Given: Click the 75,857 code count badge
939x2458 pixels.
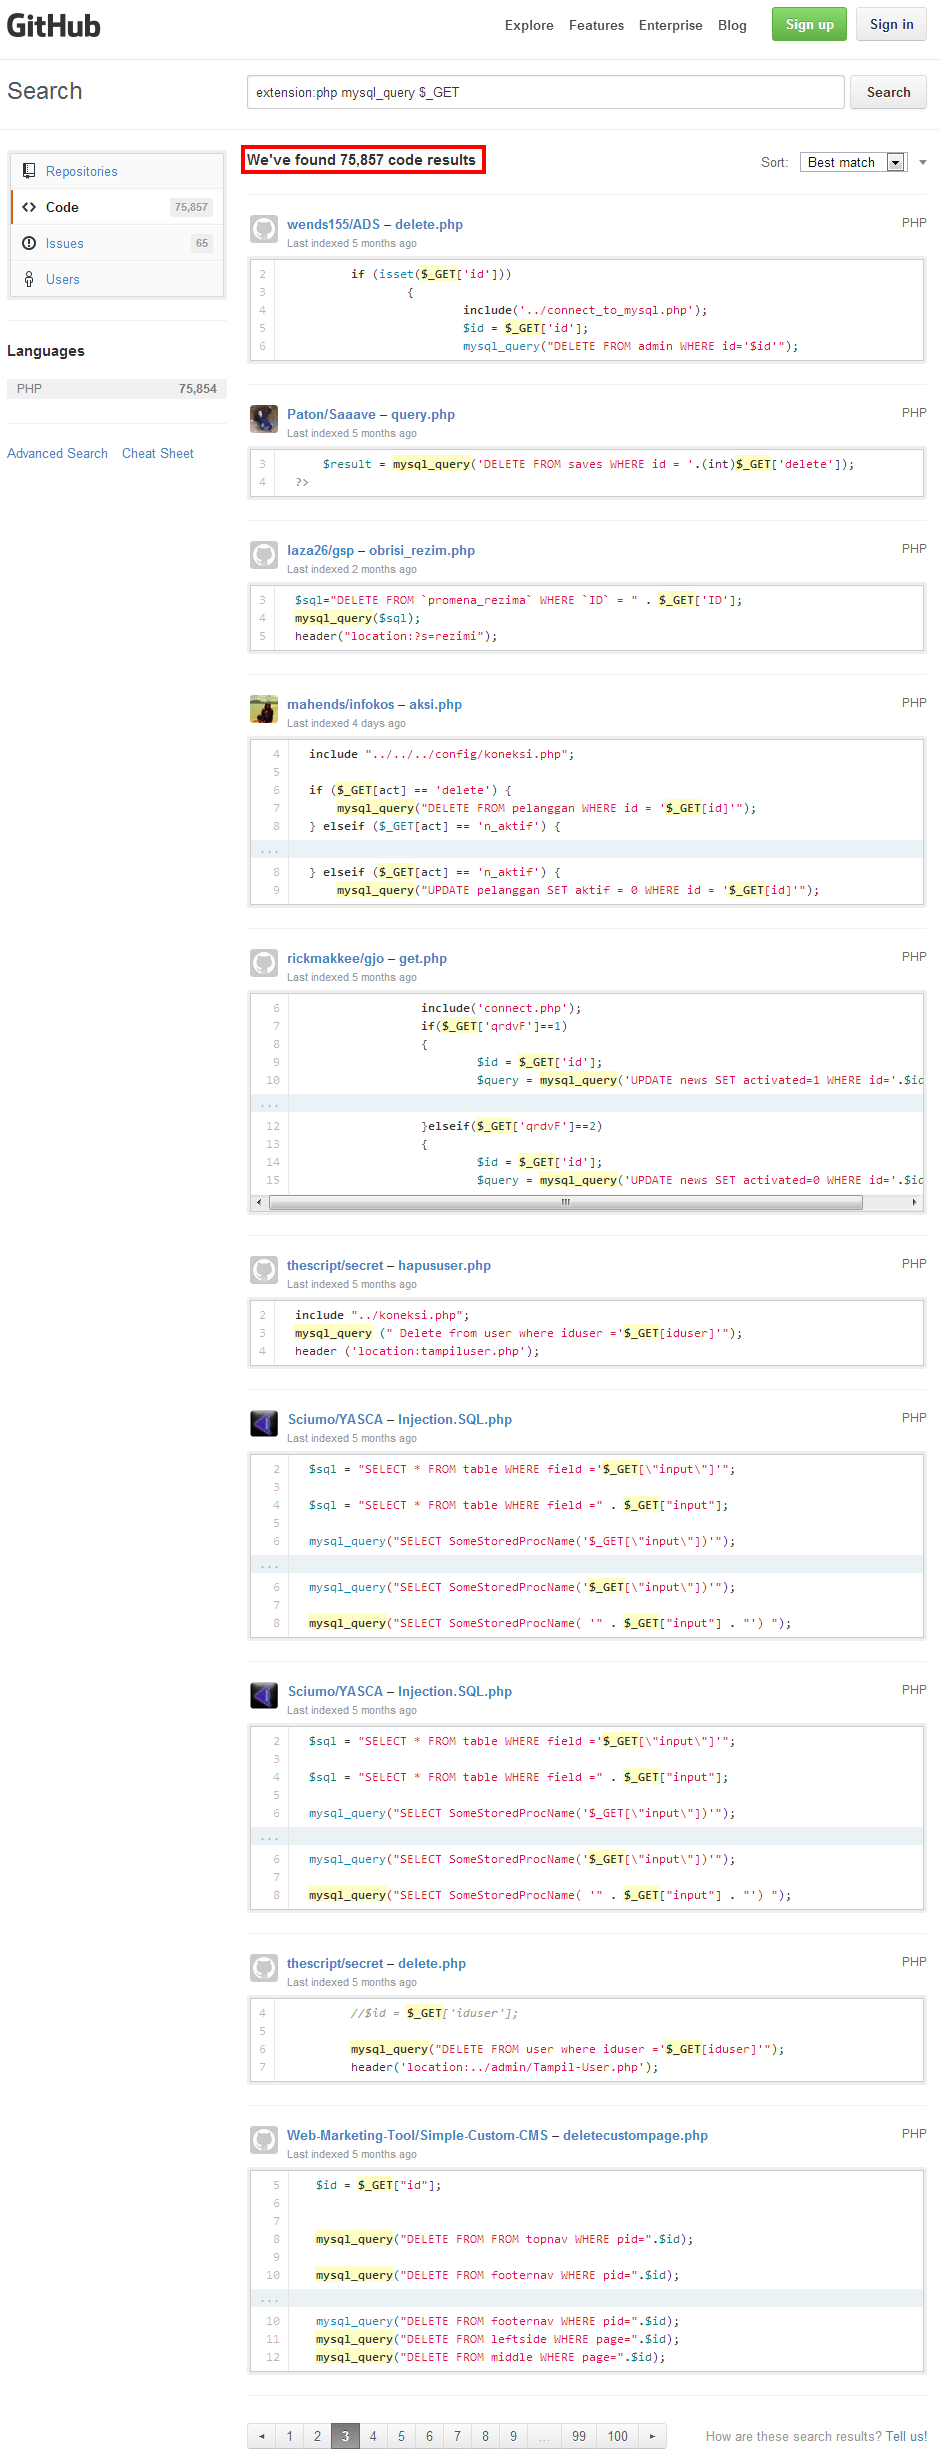Looking at the screenshot, I should (x=191, y=207).
